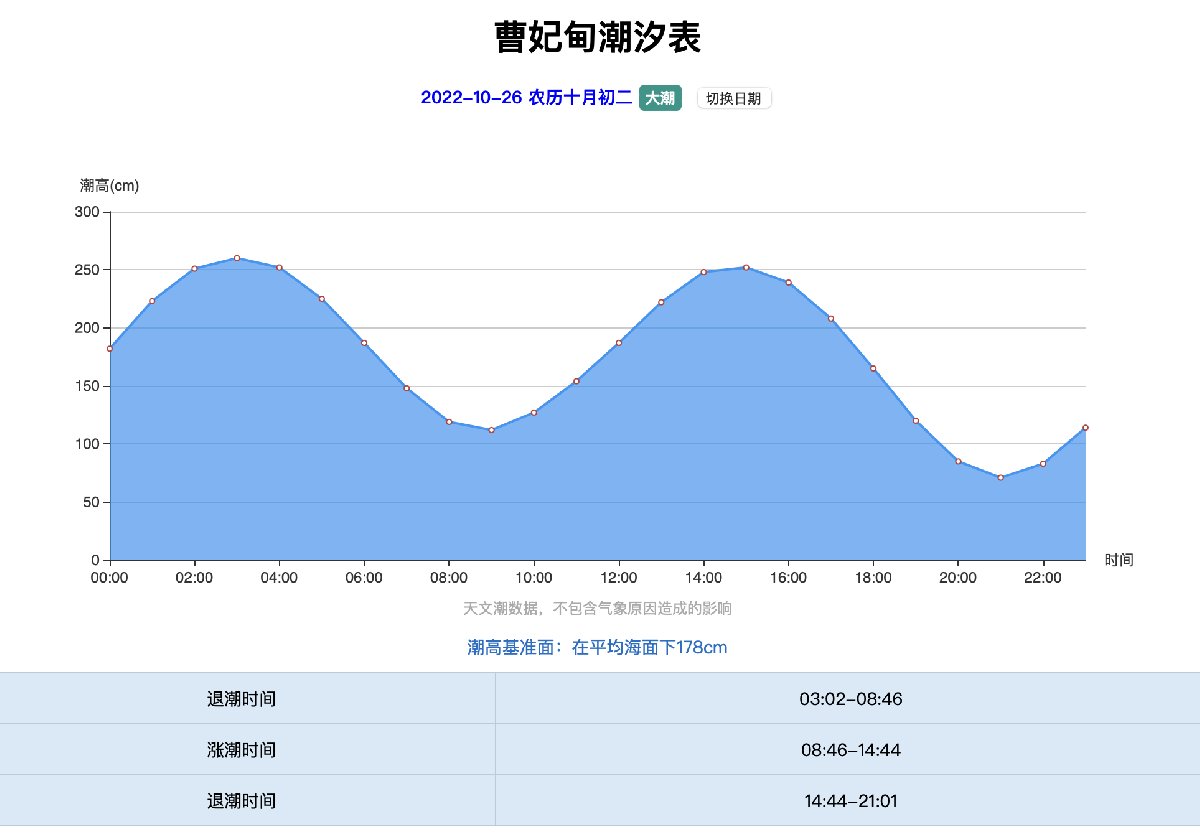Select the 18:00 data point on curve
This screenshot has height=835, width=1200.
coord(873,368)
